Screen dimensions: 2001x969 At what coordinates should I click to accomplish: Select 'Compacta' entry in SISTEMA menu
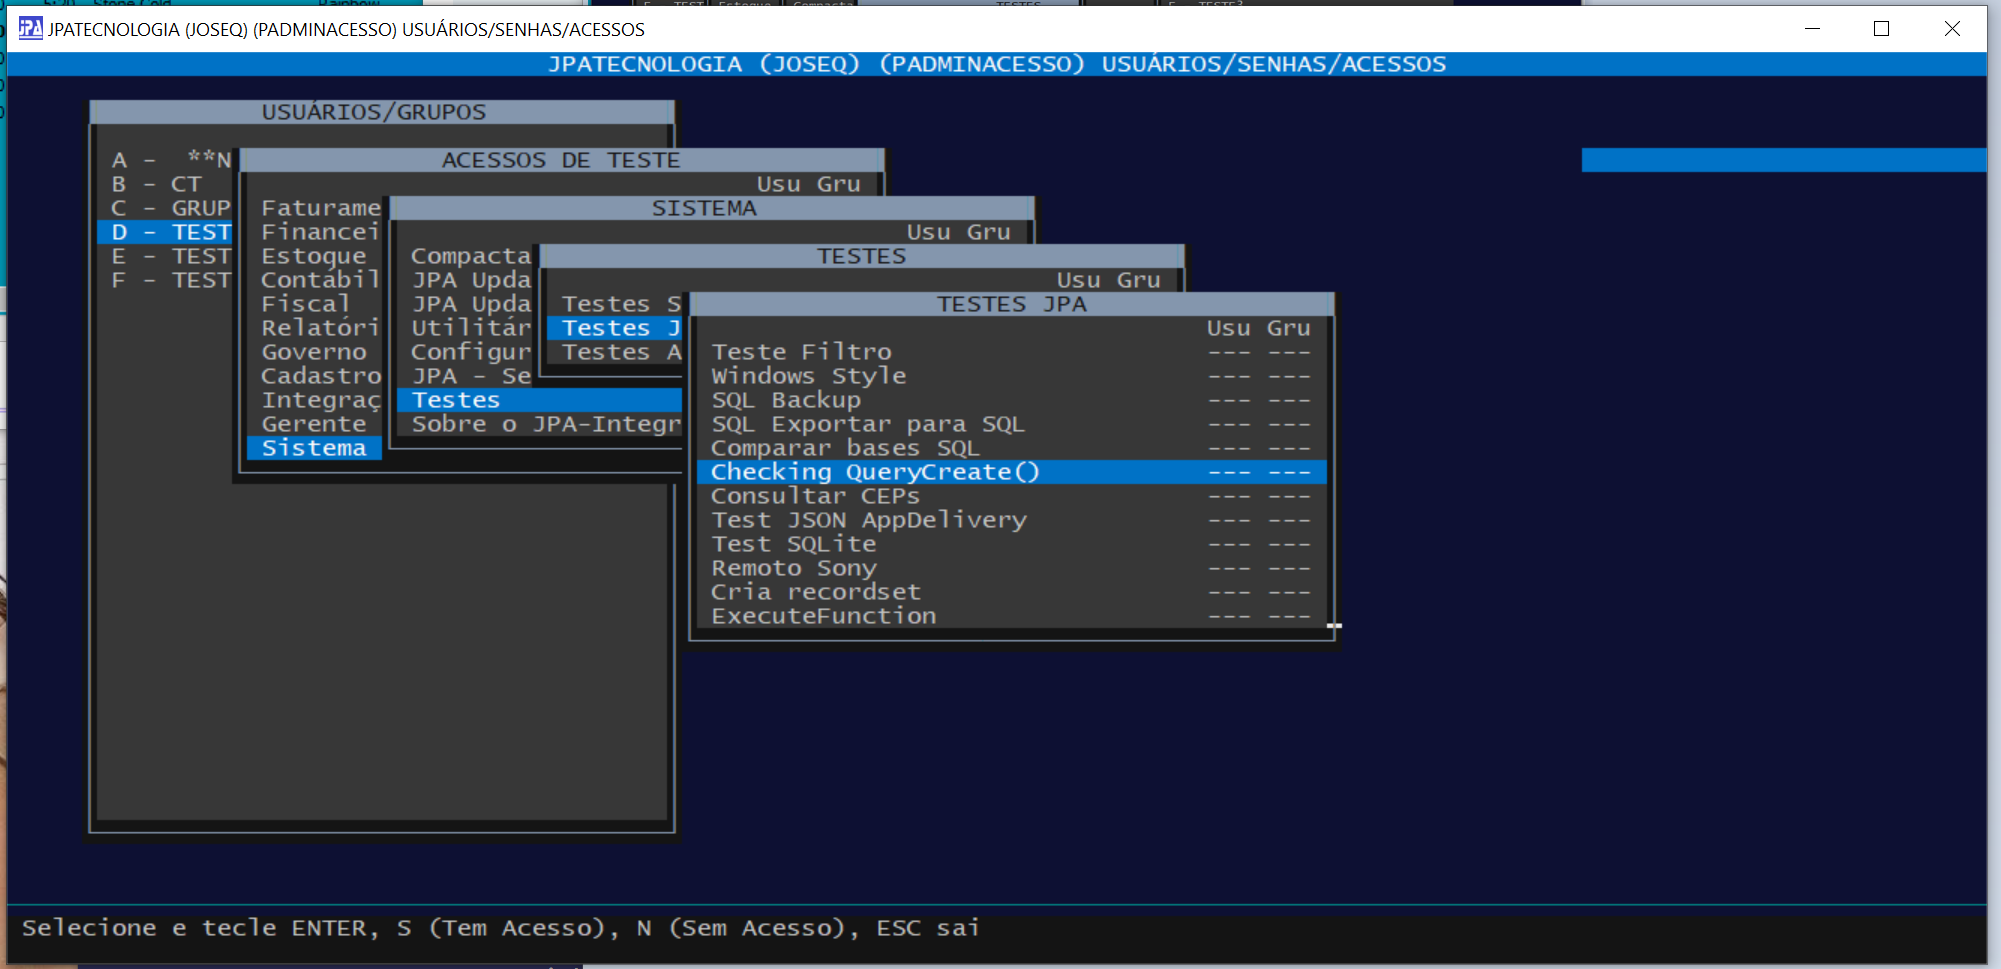[470, 256]
